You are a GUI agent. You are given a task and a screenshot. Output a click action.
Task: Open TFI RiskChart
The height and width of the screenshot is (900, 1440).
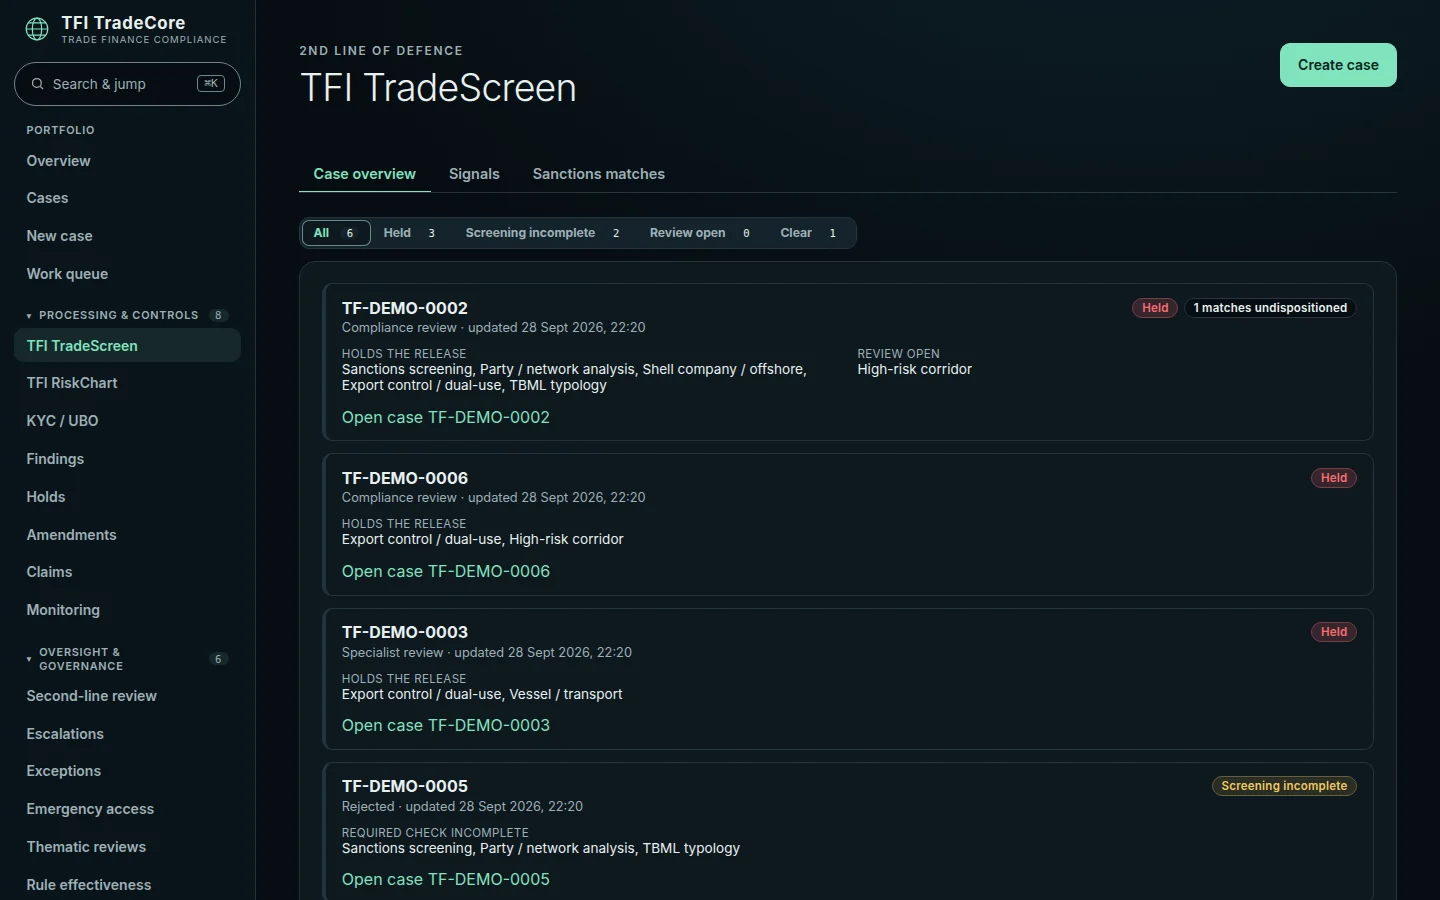(x=127, y=383)
